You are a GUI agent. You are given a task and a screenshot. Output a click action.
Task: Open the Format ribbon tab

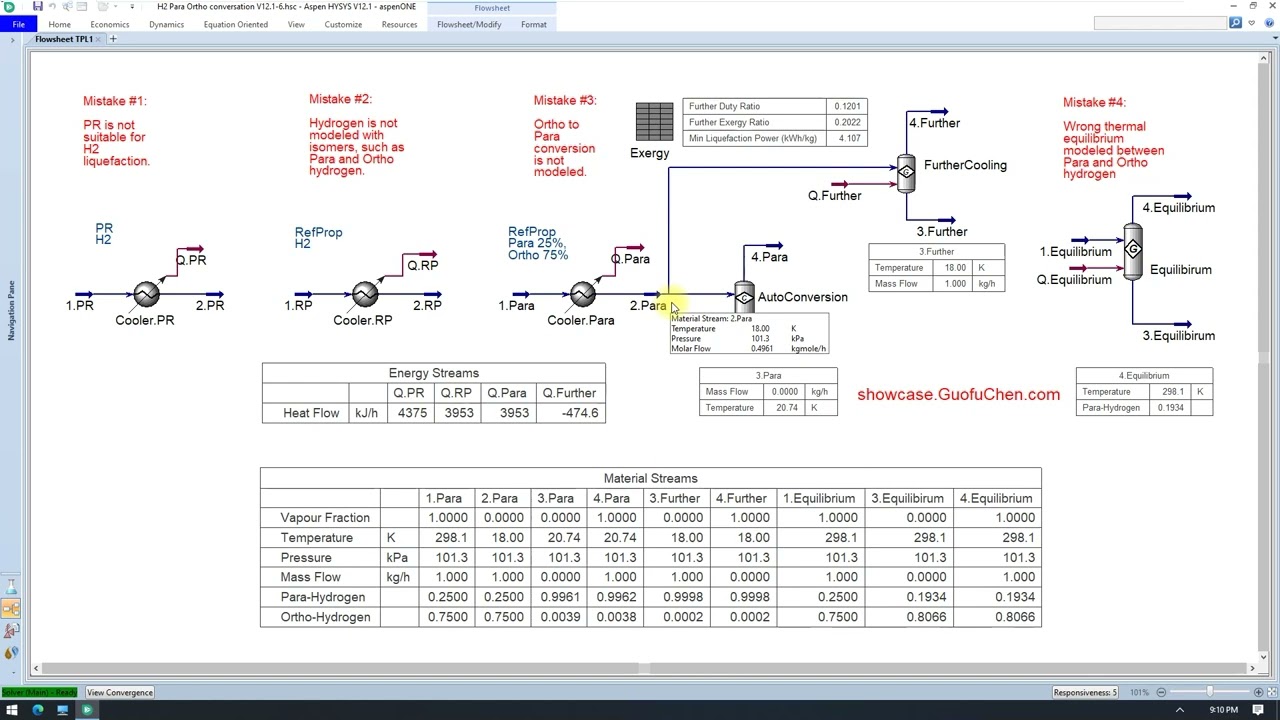tap(534, 24)
